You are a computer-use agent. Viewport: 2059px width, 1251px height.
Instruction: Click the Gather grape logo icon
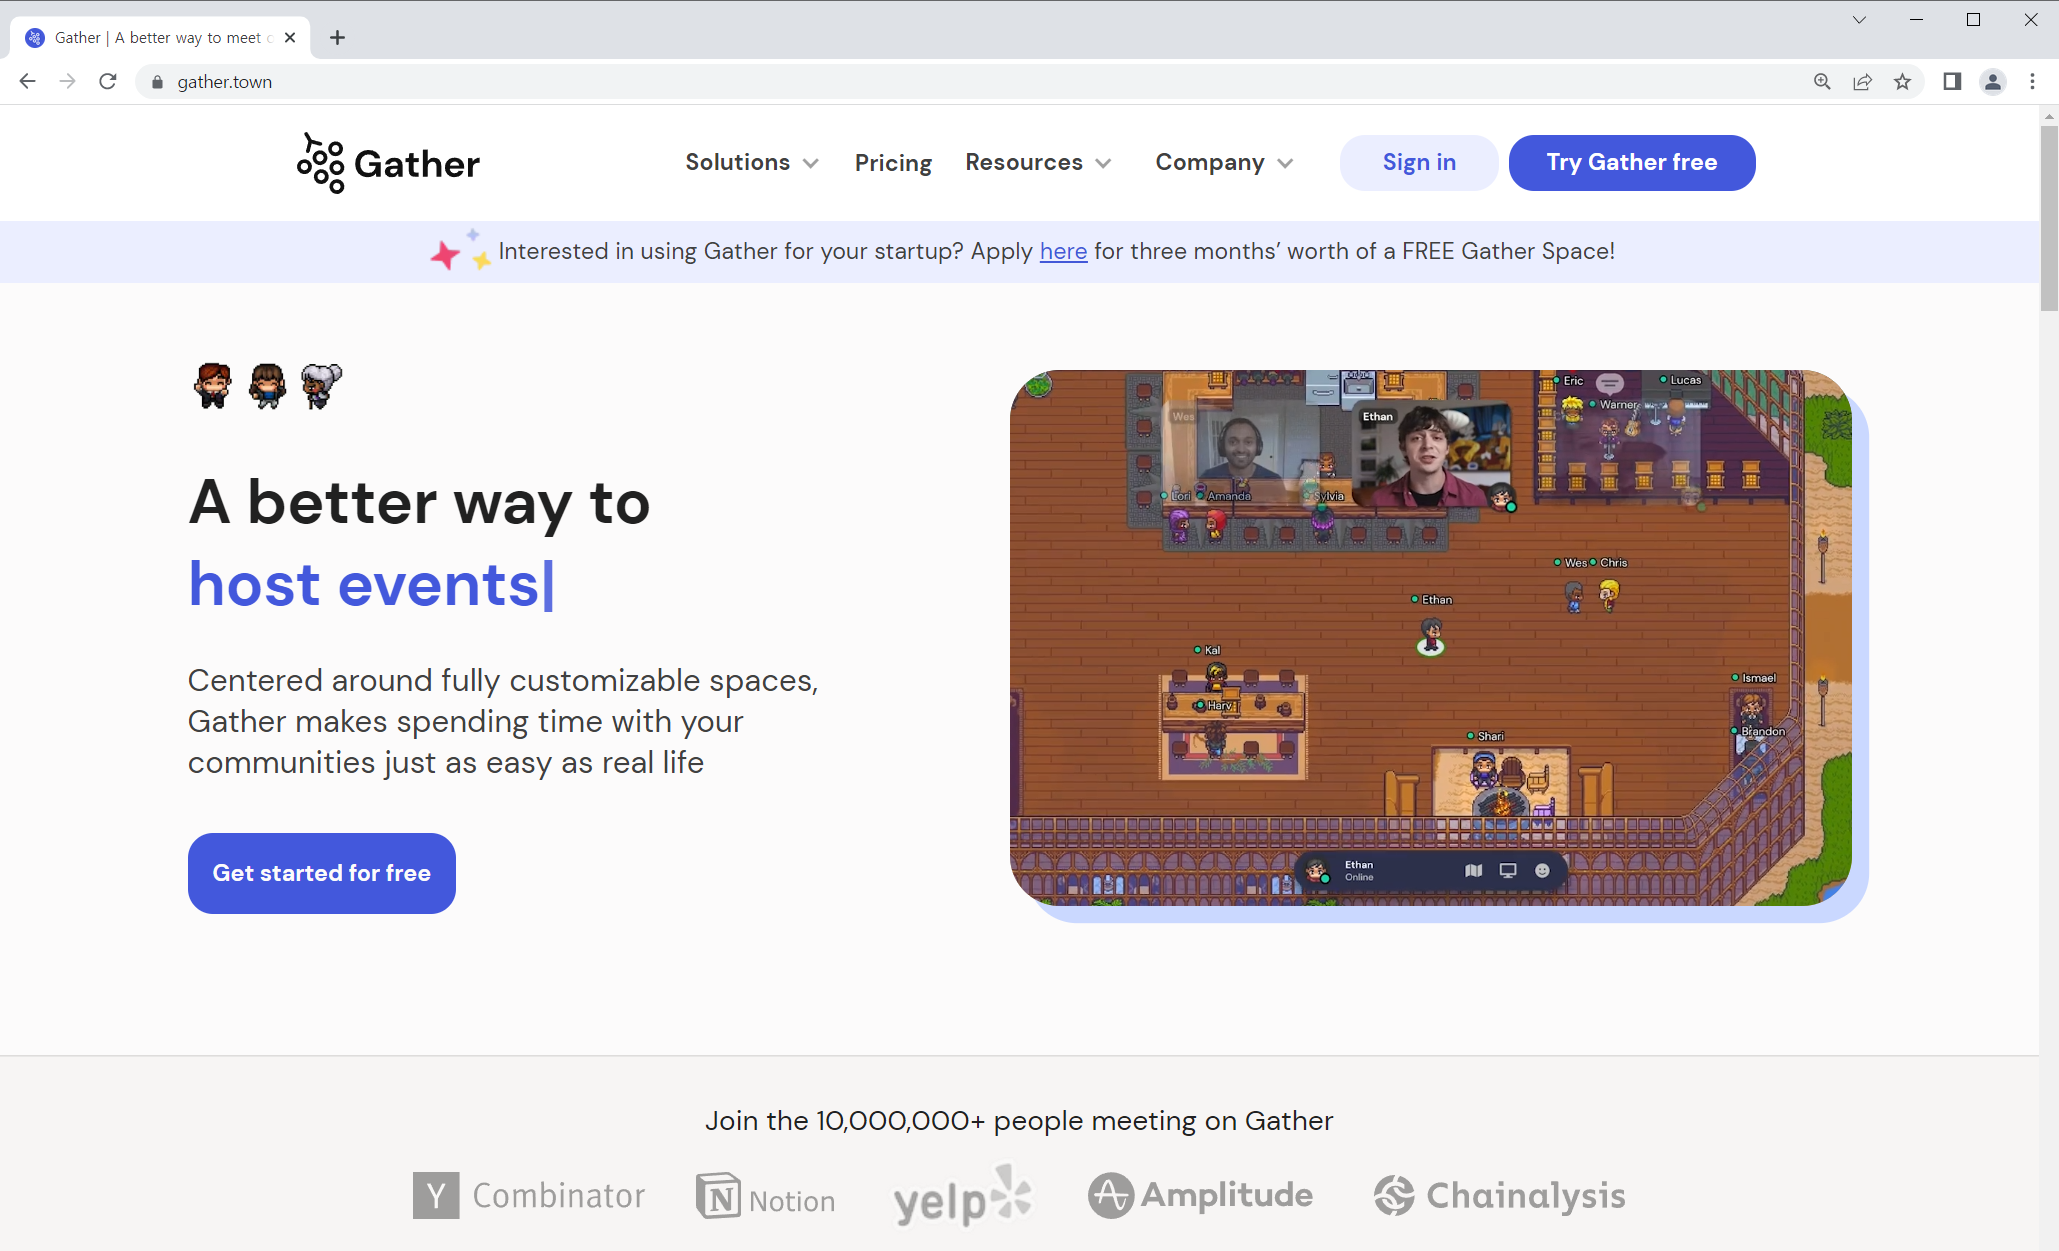click(320, 163)
